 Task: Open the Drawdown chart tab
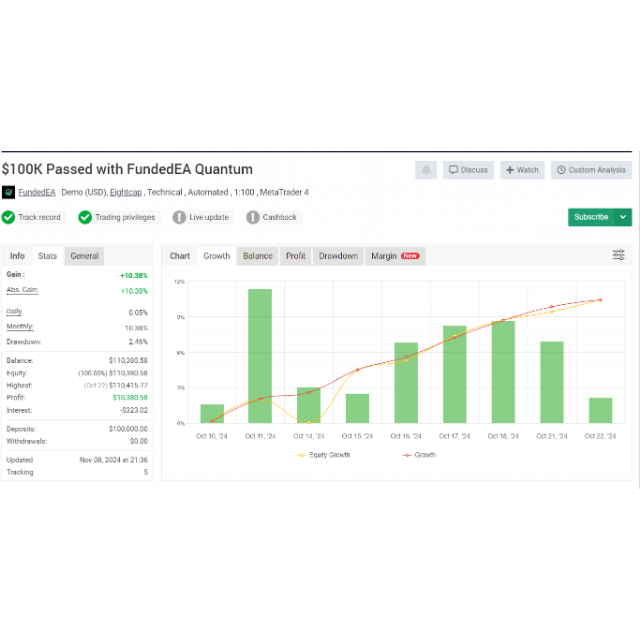[338, 256]
